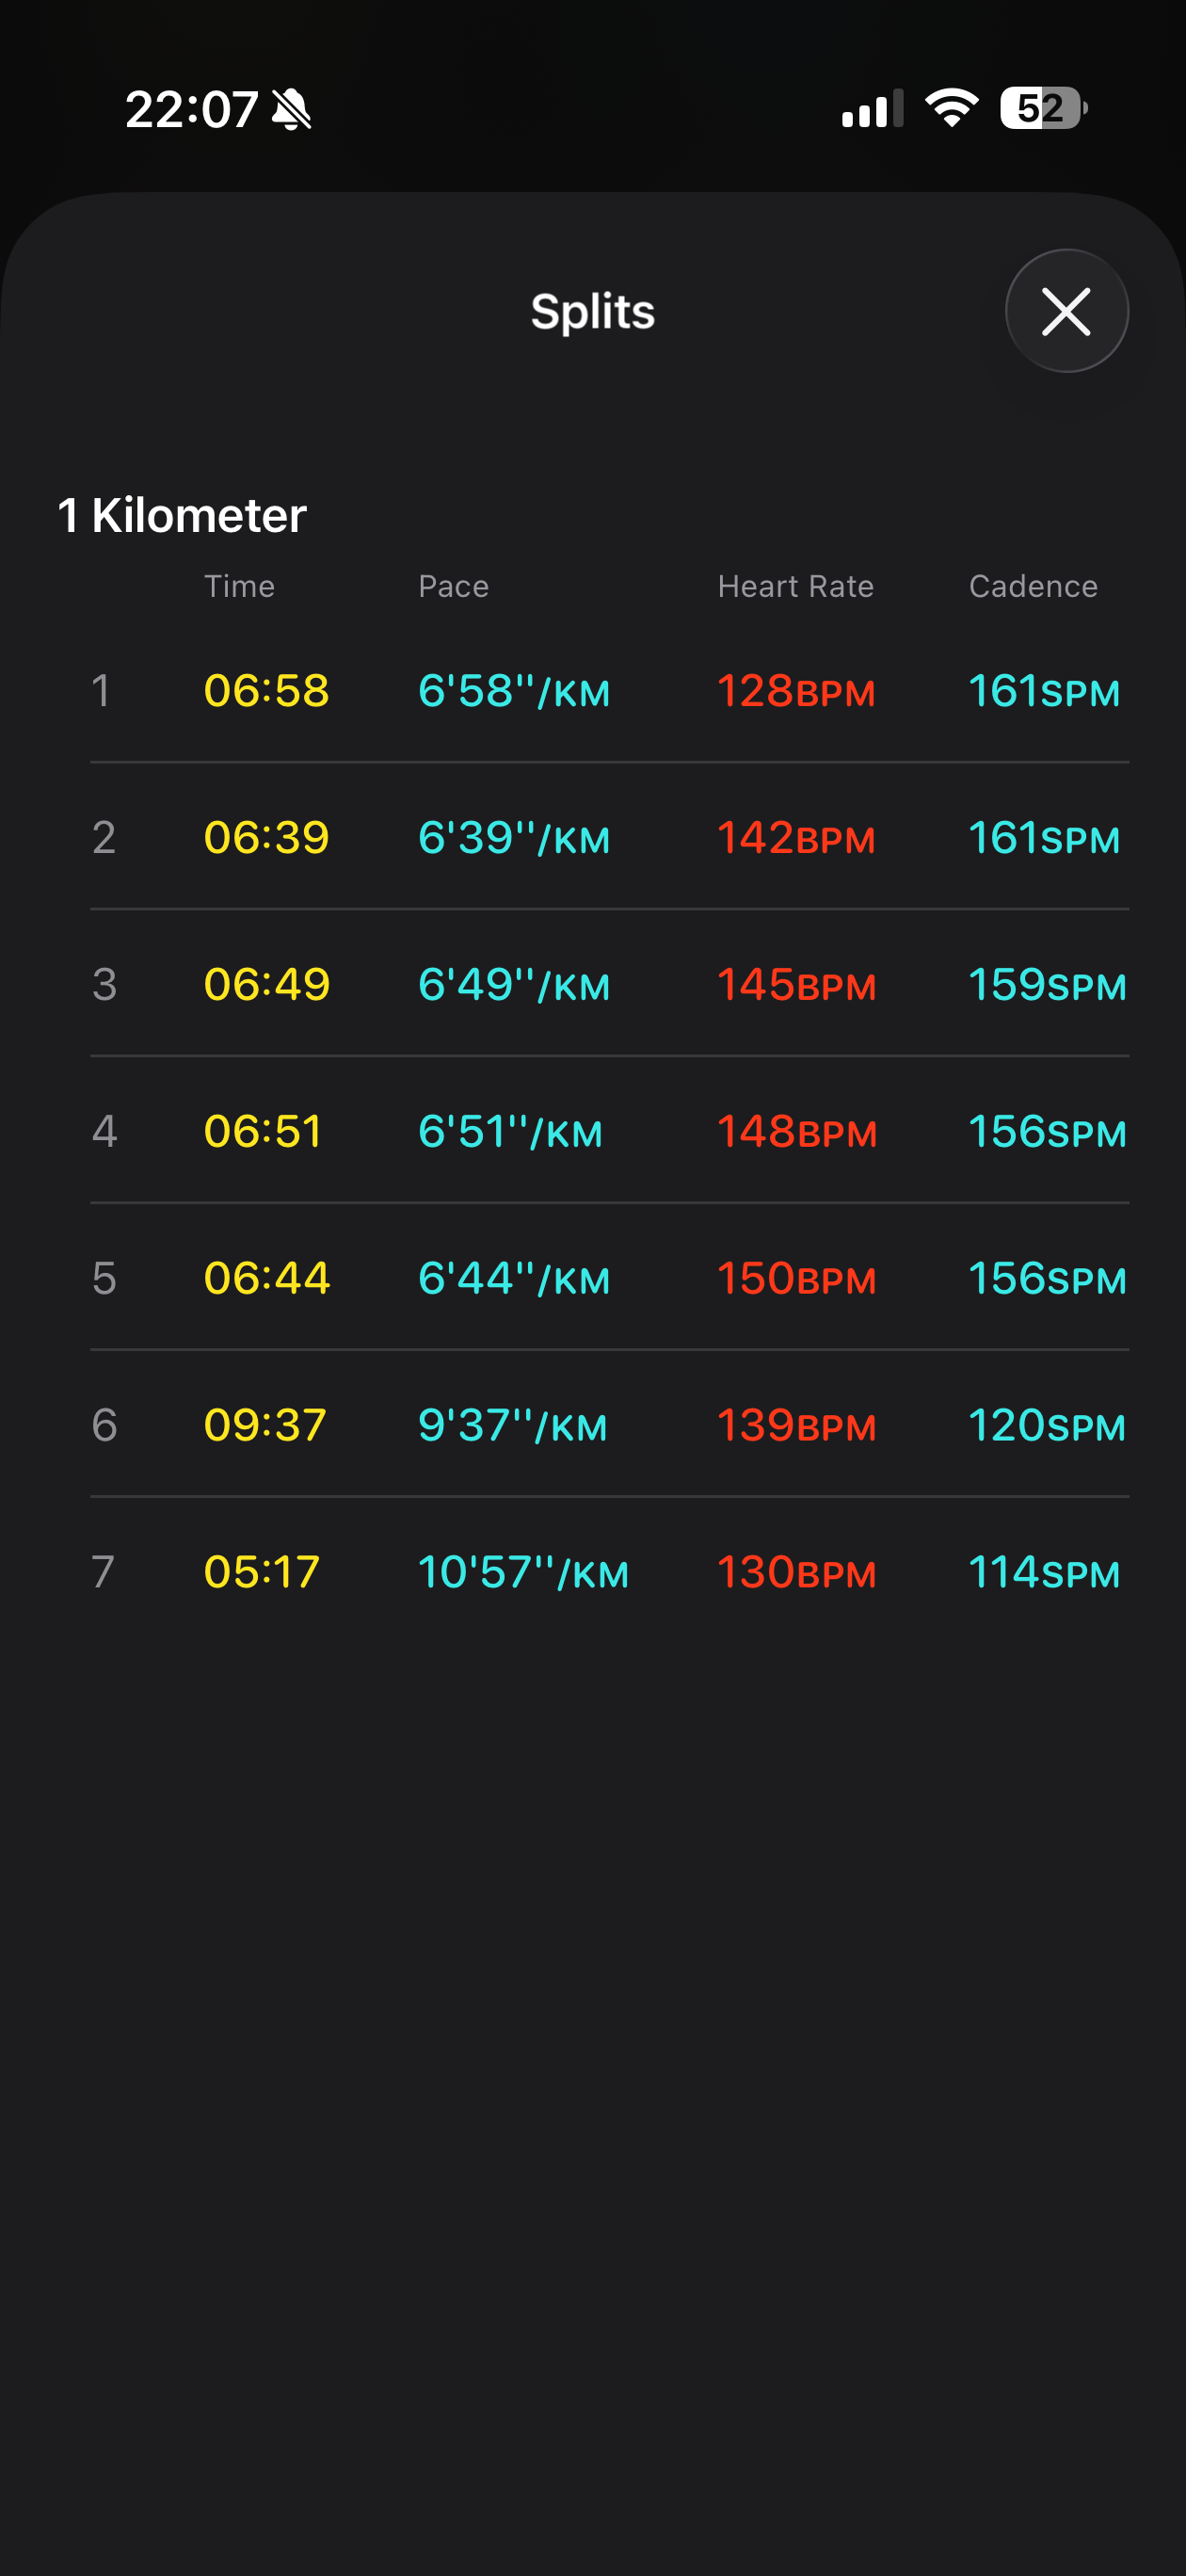The width and height of the screenshot is (1186, 2576).
Task: Tap split 4 cadence 156SPM
Action: 1046,1132
